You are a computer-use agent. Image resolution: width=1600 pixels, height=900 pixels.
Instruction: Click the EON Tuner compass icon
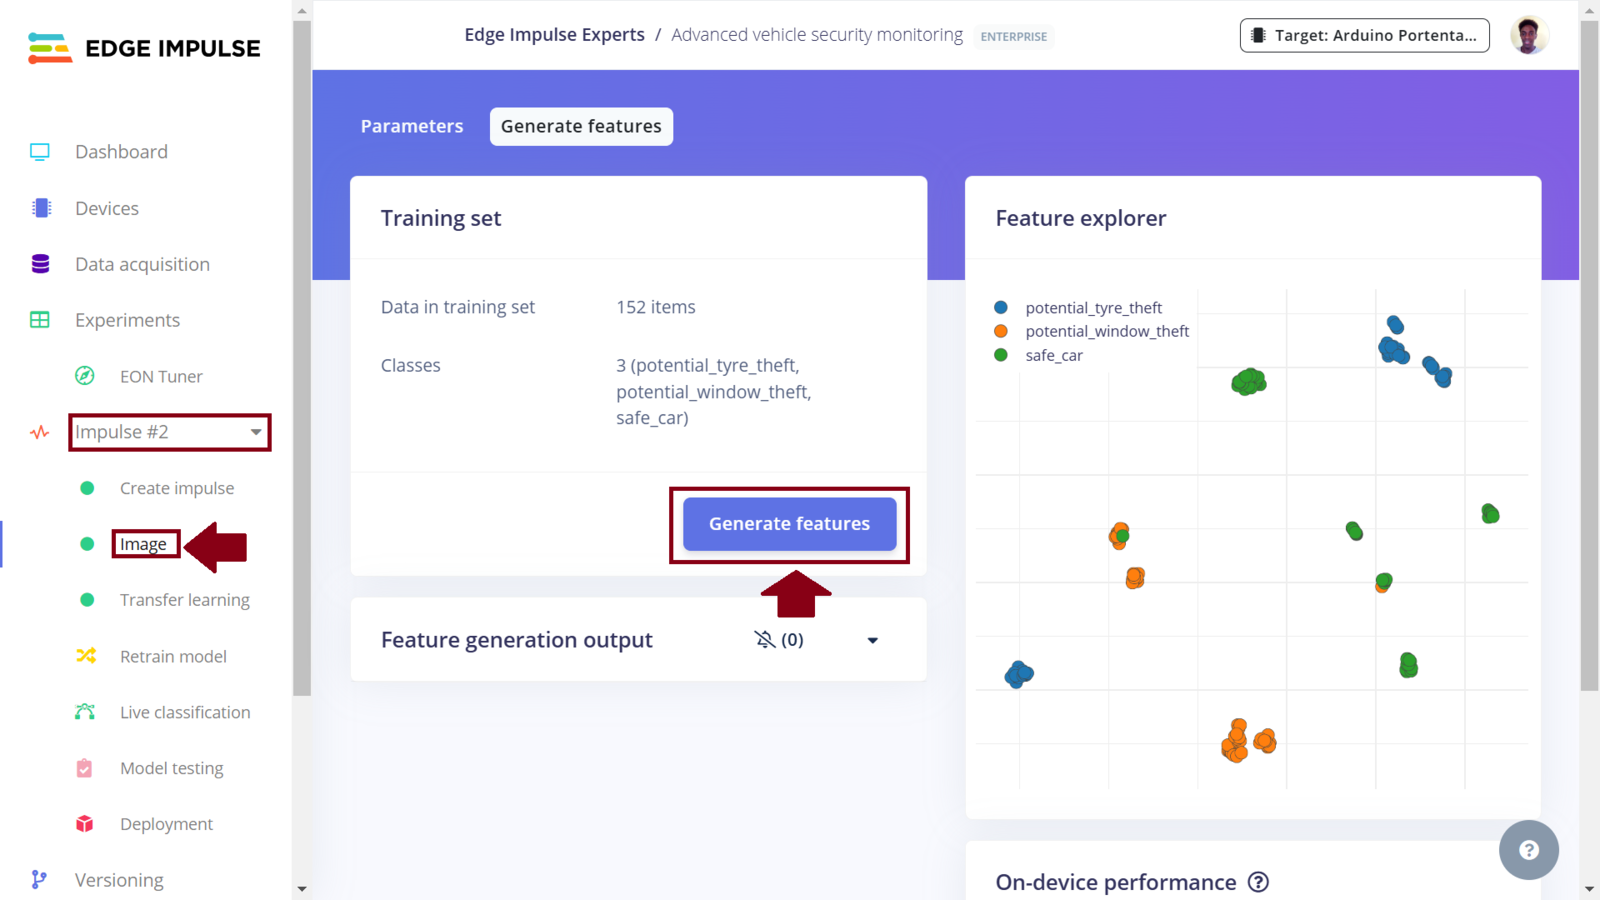(x=85, y=376)
